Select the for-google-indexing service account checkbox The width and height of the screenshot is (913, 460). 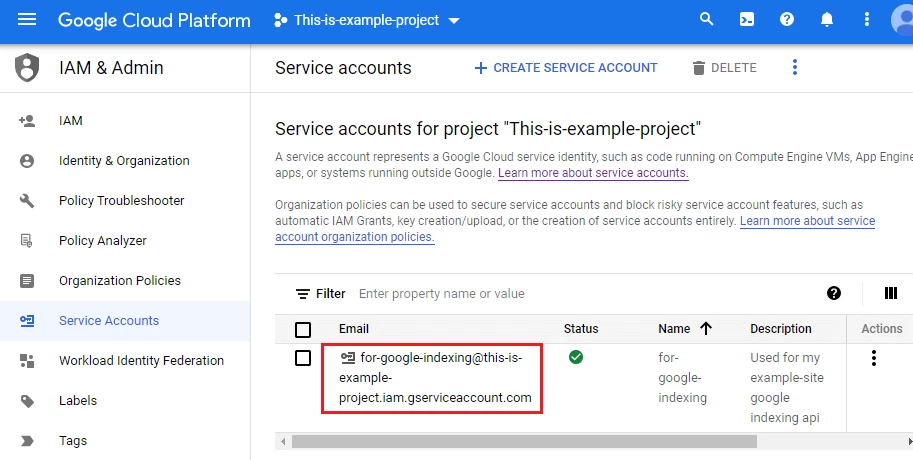tap(303, 358)
